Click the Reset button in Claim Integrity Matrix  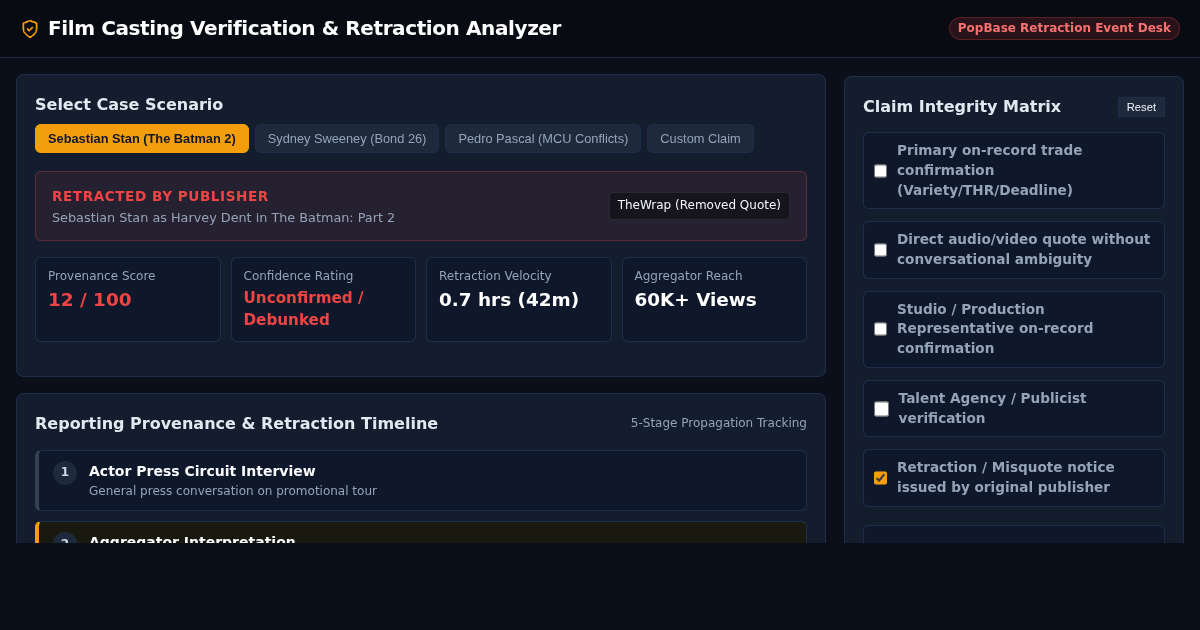[1141, 107]
